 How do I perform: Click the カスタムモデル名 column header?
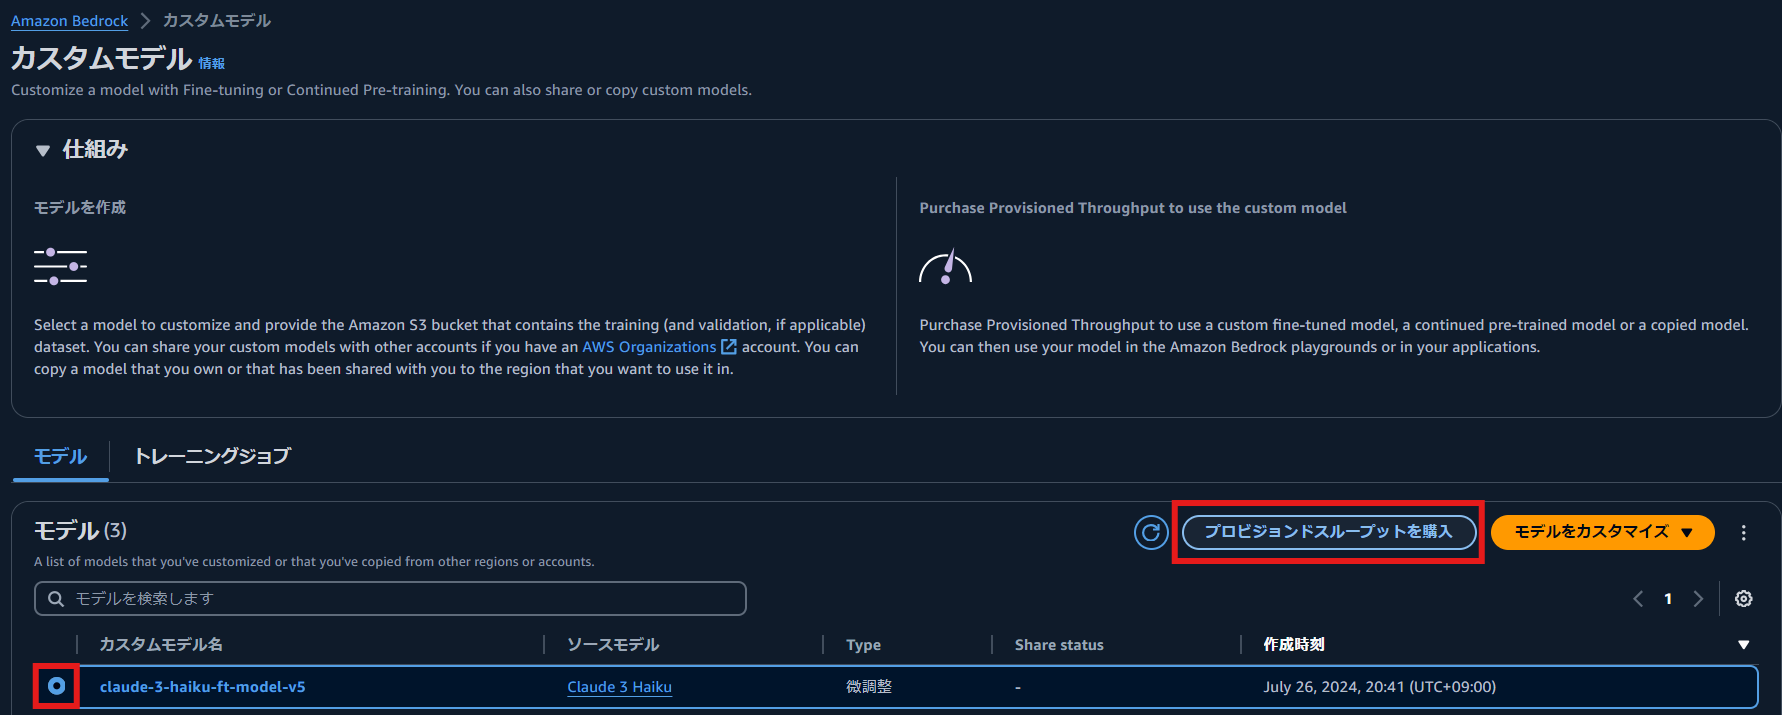pos(161,645)
